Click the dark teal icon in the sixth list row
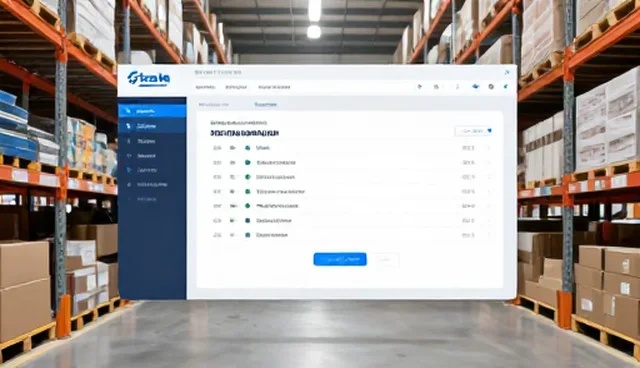640x368 pixels. tap(247, 221)
